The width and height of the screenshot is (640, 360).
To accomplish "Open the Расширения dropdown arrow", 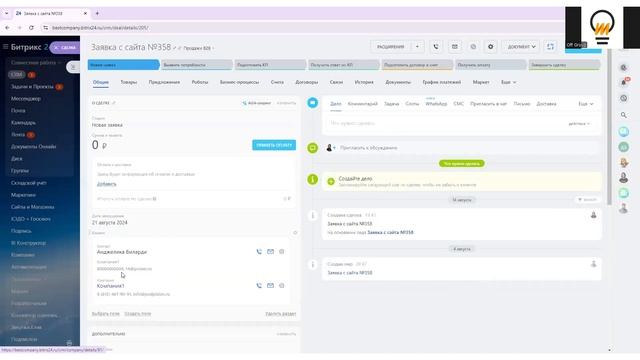I will click(x=417, y=47).
